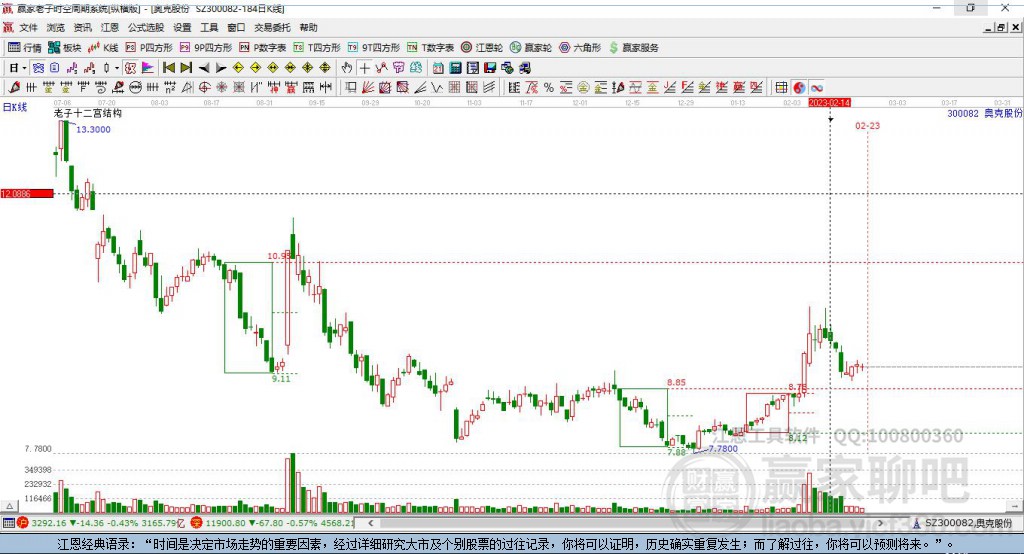Screen dimensions: 1024x554
Task: Step right with the black right-arrow icon
Action: [x=221, y=68]
